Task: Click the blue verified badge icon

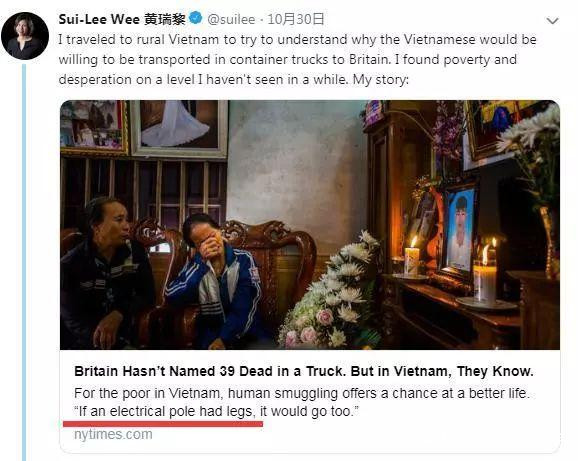Action: point(195,18)
